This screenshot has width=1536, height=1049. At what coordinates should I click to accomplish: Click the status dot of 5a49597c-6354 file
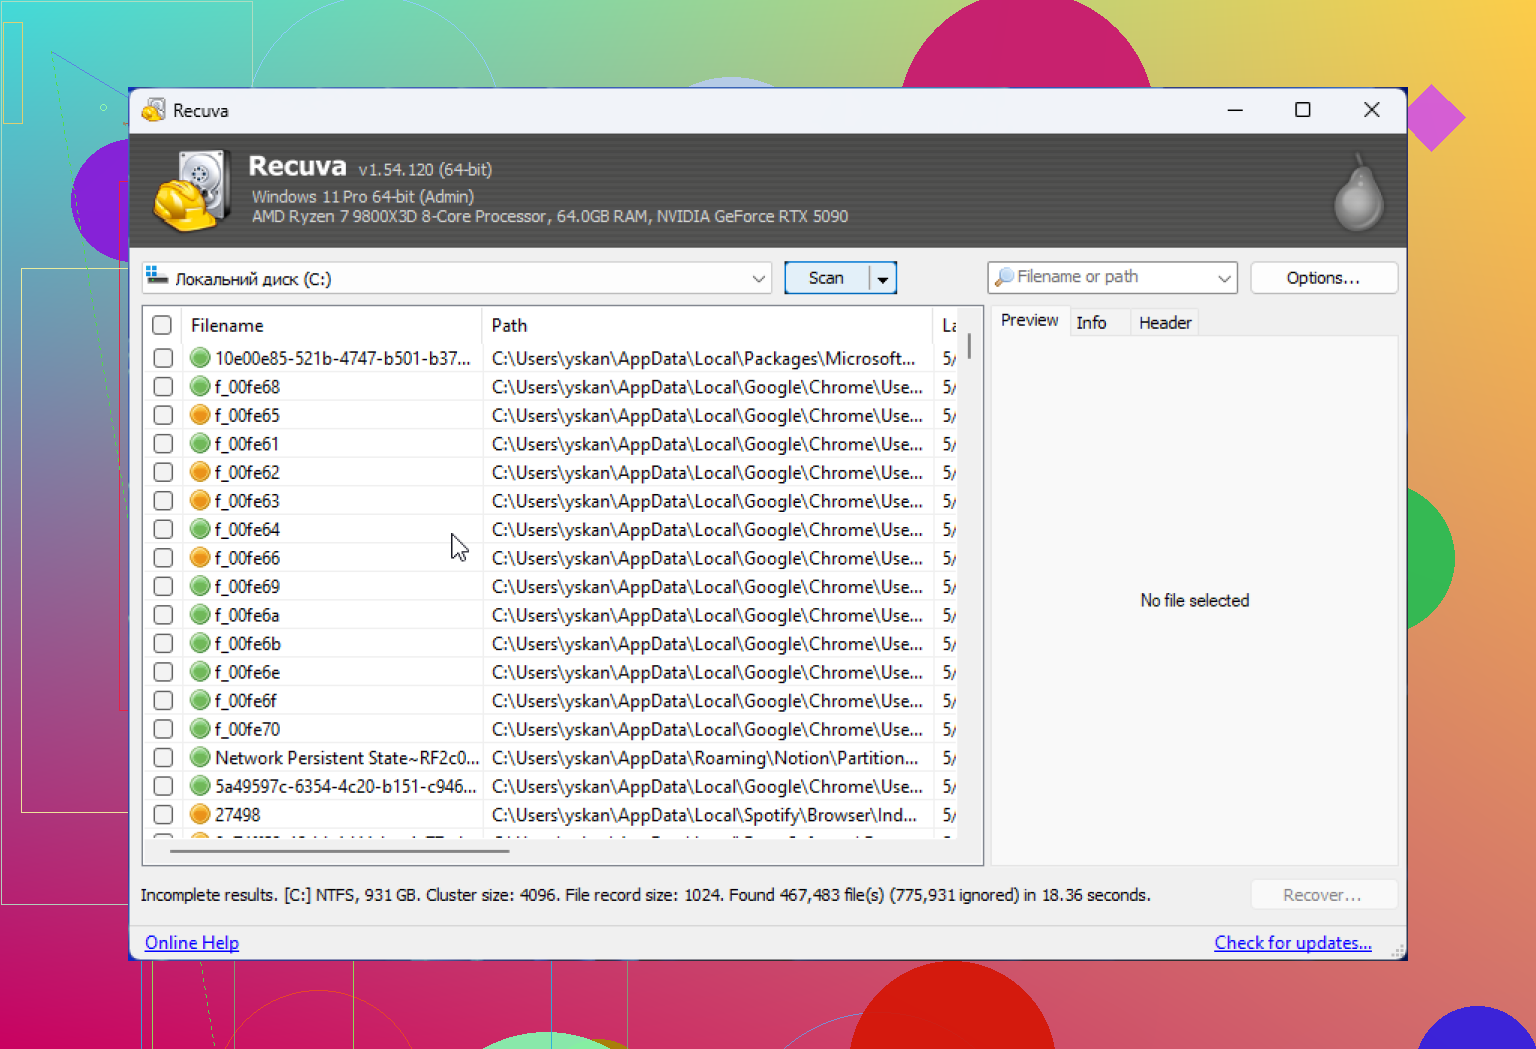point(200,786)
